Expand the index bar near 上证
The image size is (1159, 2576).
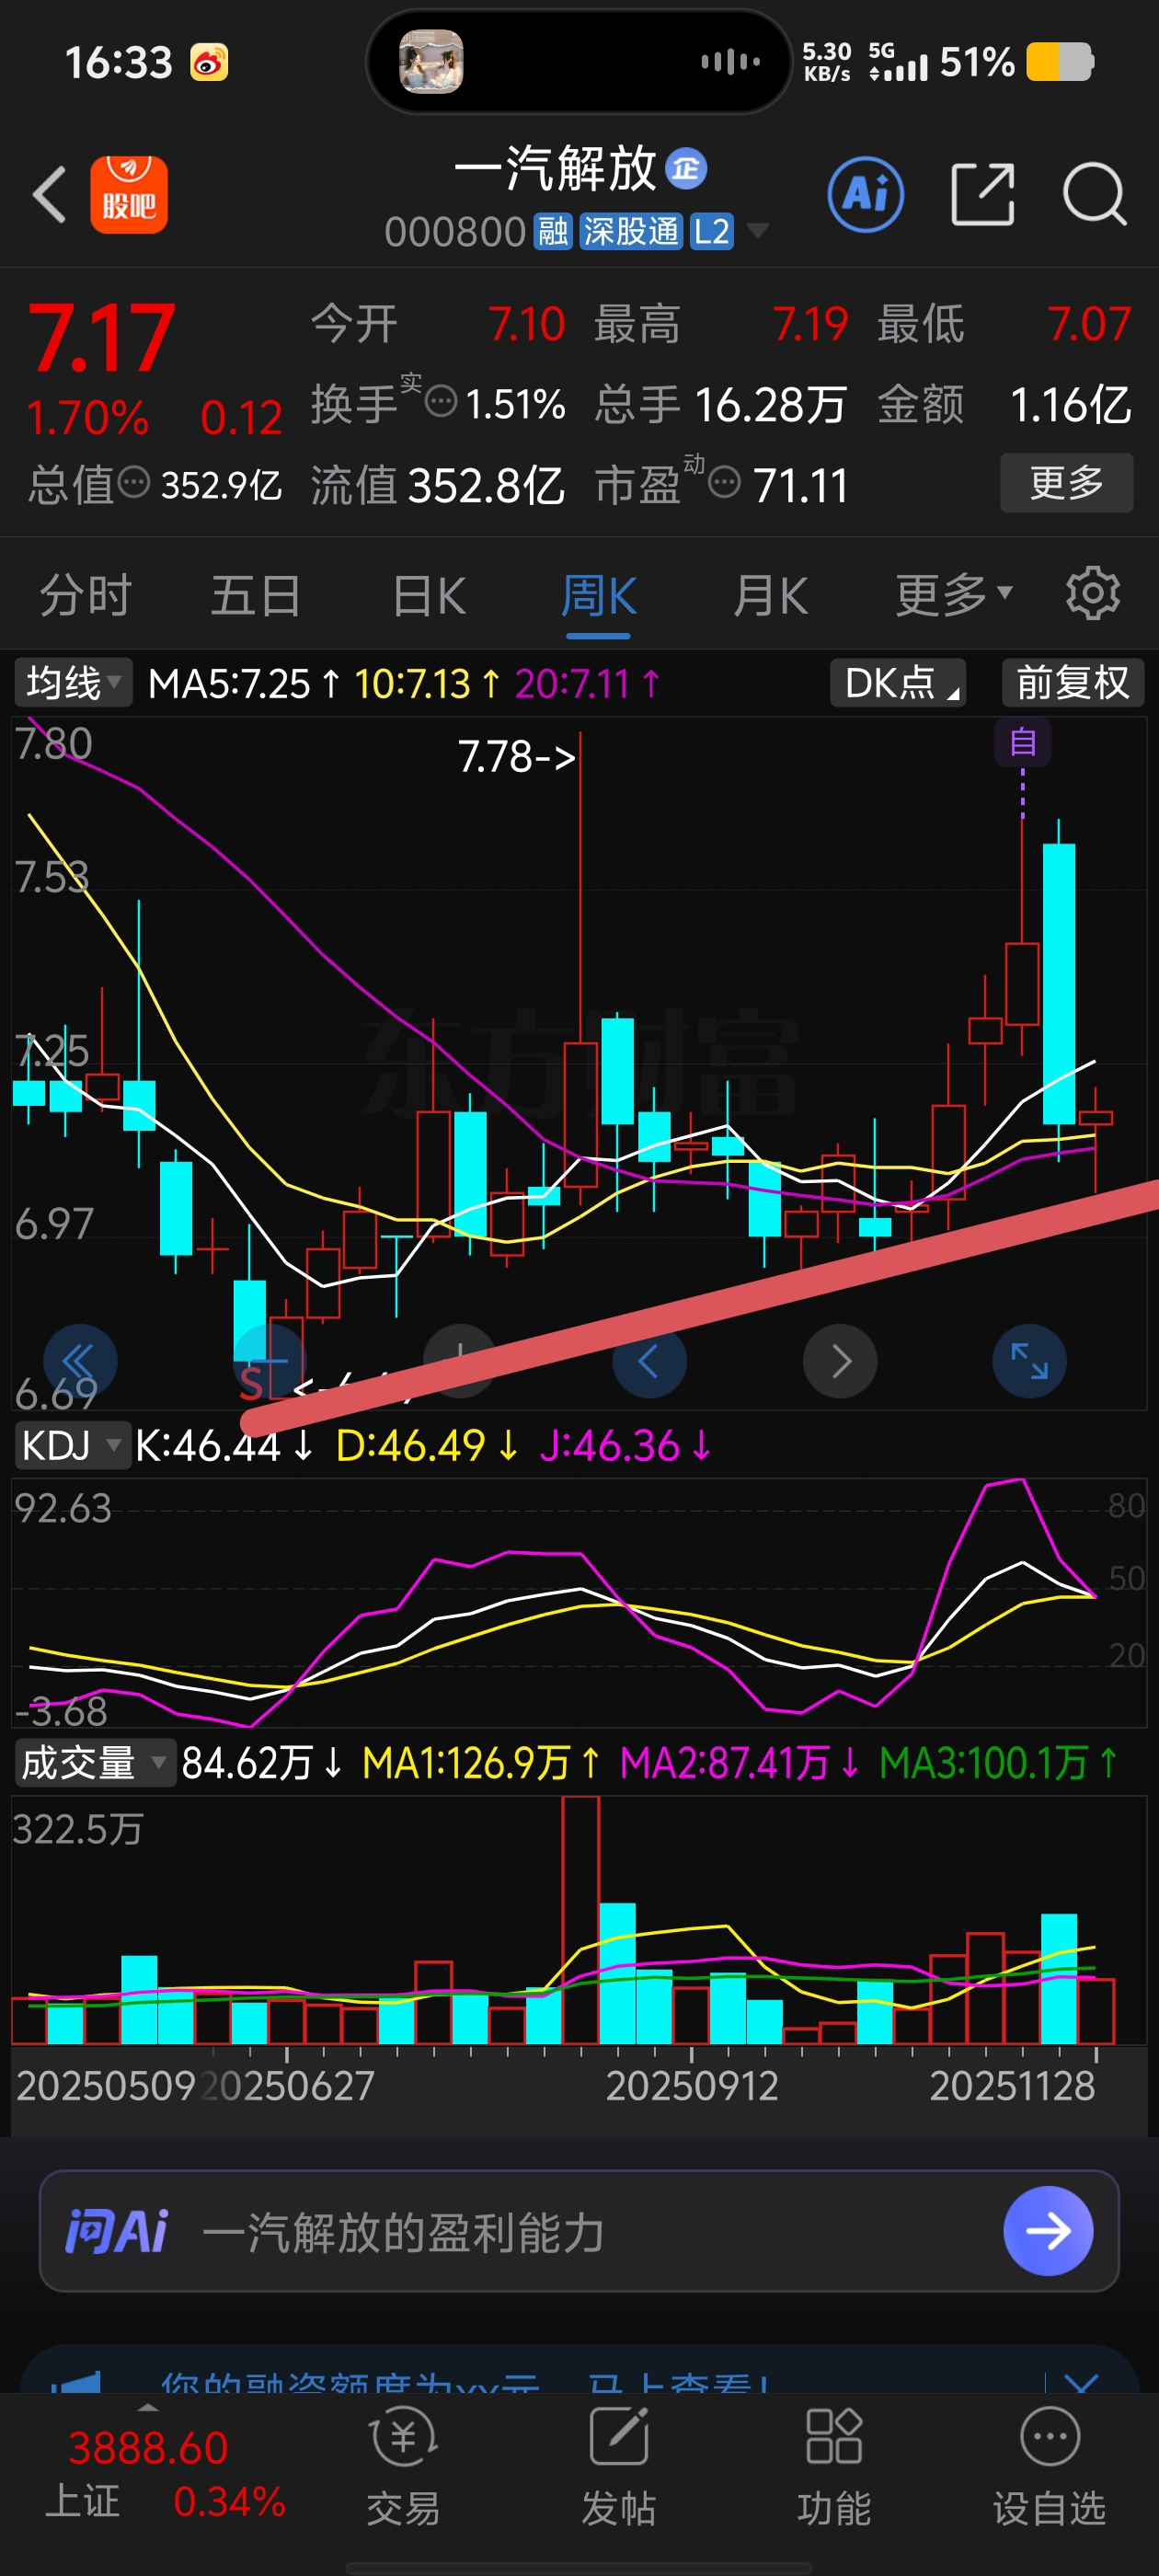(147, 2407)
